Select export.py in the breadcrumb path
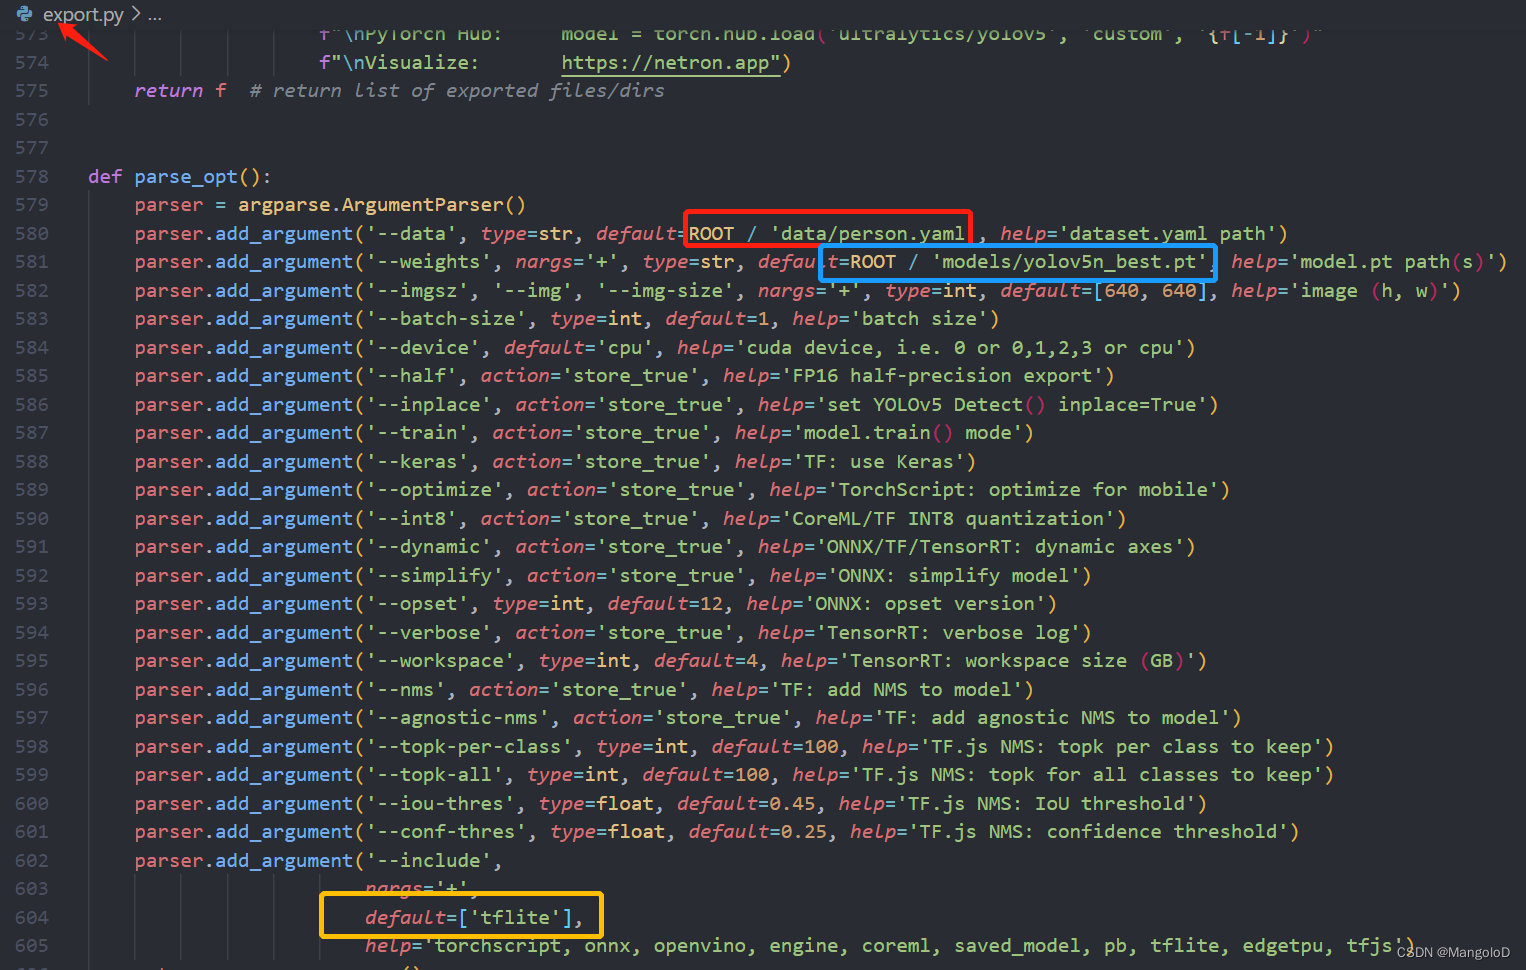Screen dimensions: 1526x970 pos(83,15)
